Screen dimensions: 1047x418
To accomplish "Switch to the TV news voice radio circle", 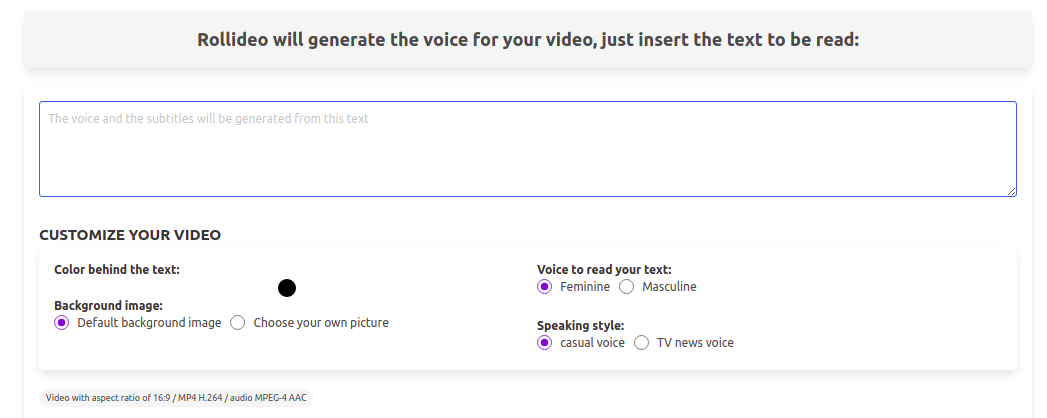I will click(642, 343).
